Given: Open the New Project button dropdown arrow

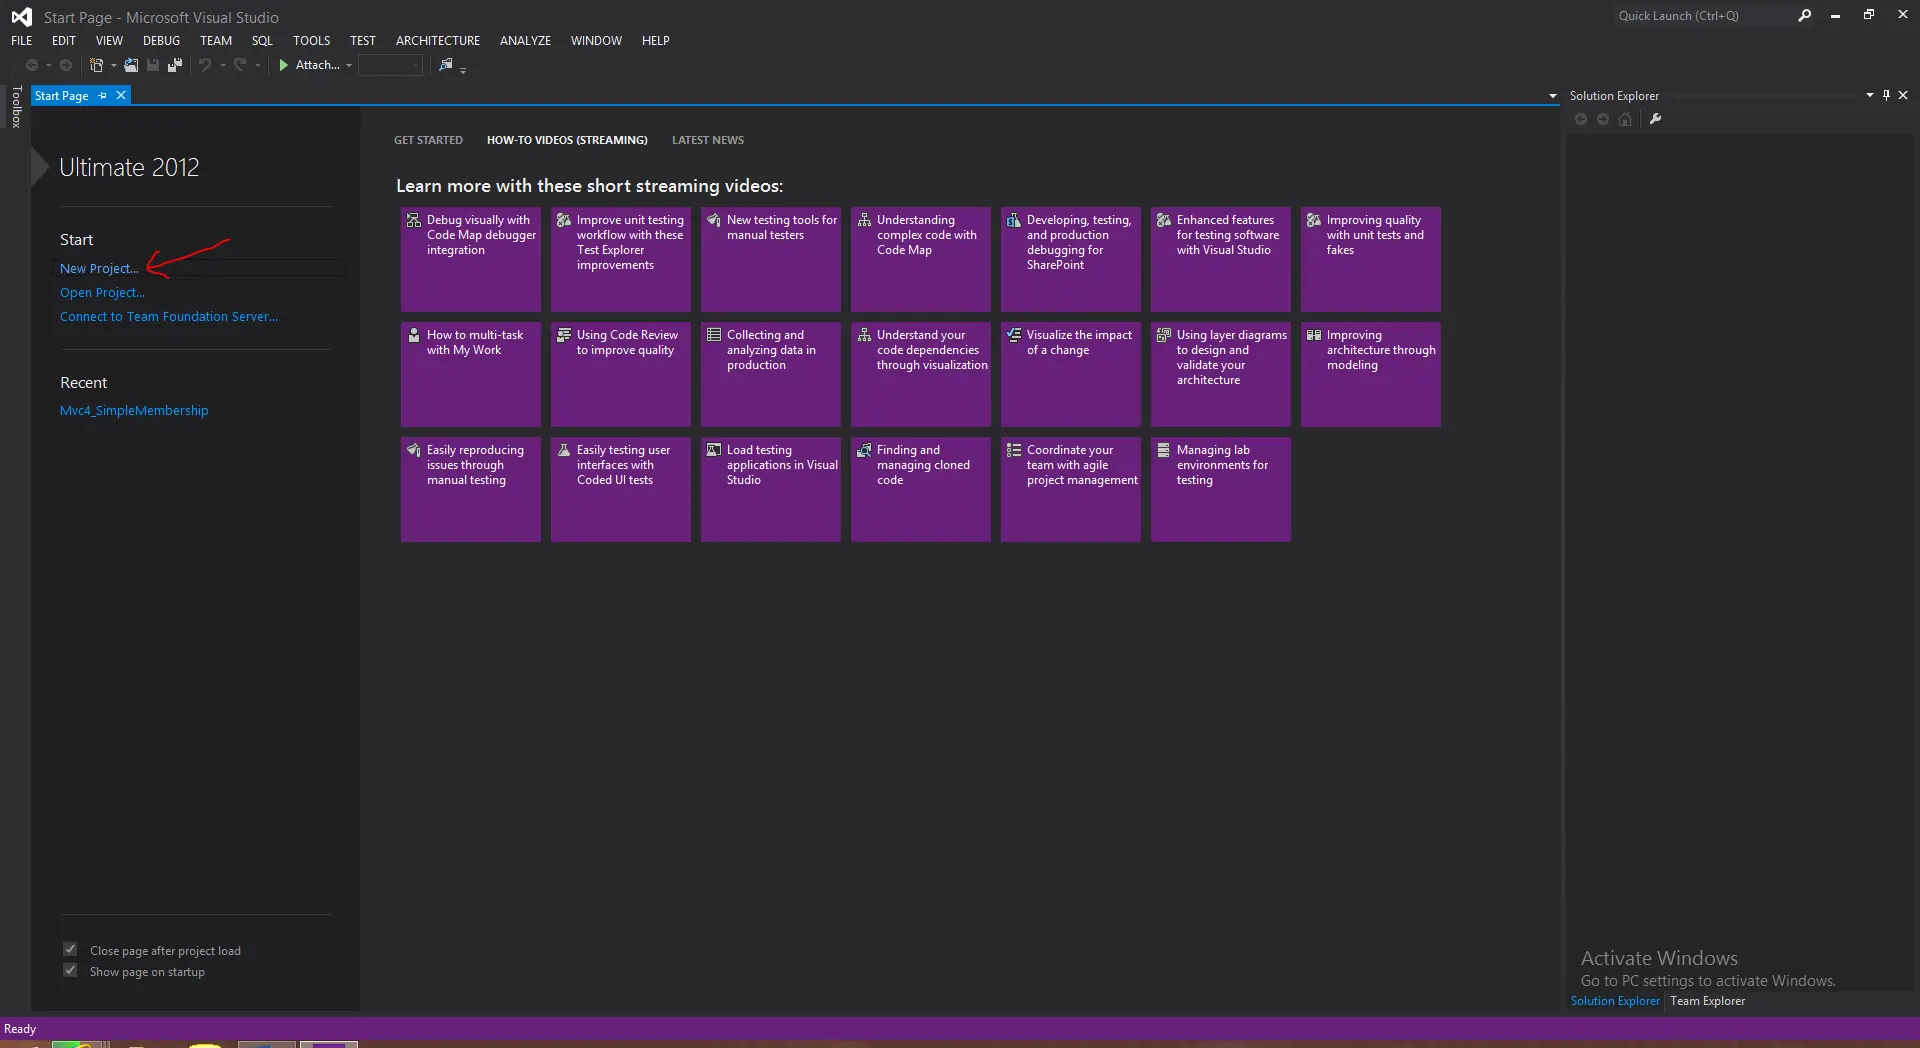Looking at the screenshot, I should pyautogui.click(x=113, y=66).
